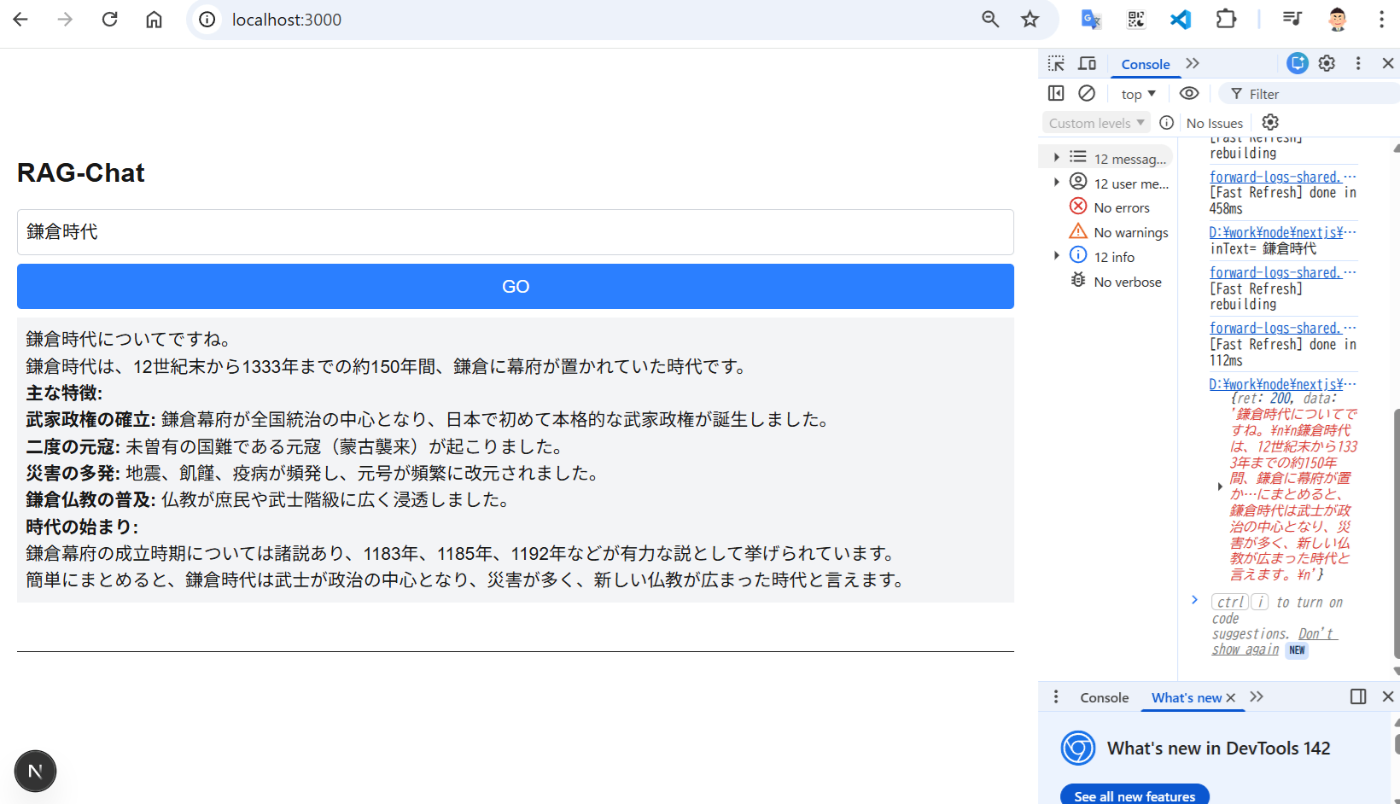
Task: Open DevTools customize three-dot menu
Action: tap(1358, 63)
